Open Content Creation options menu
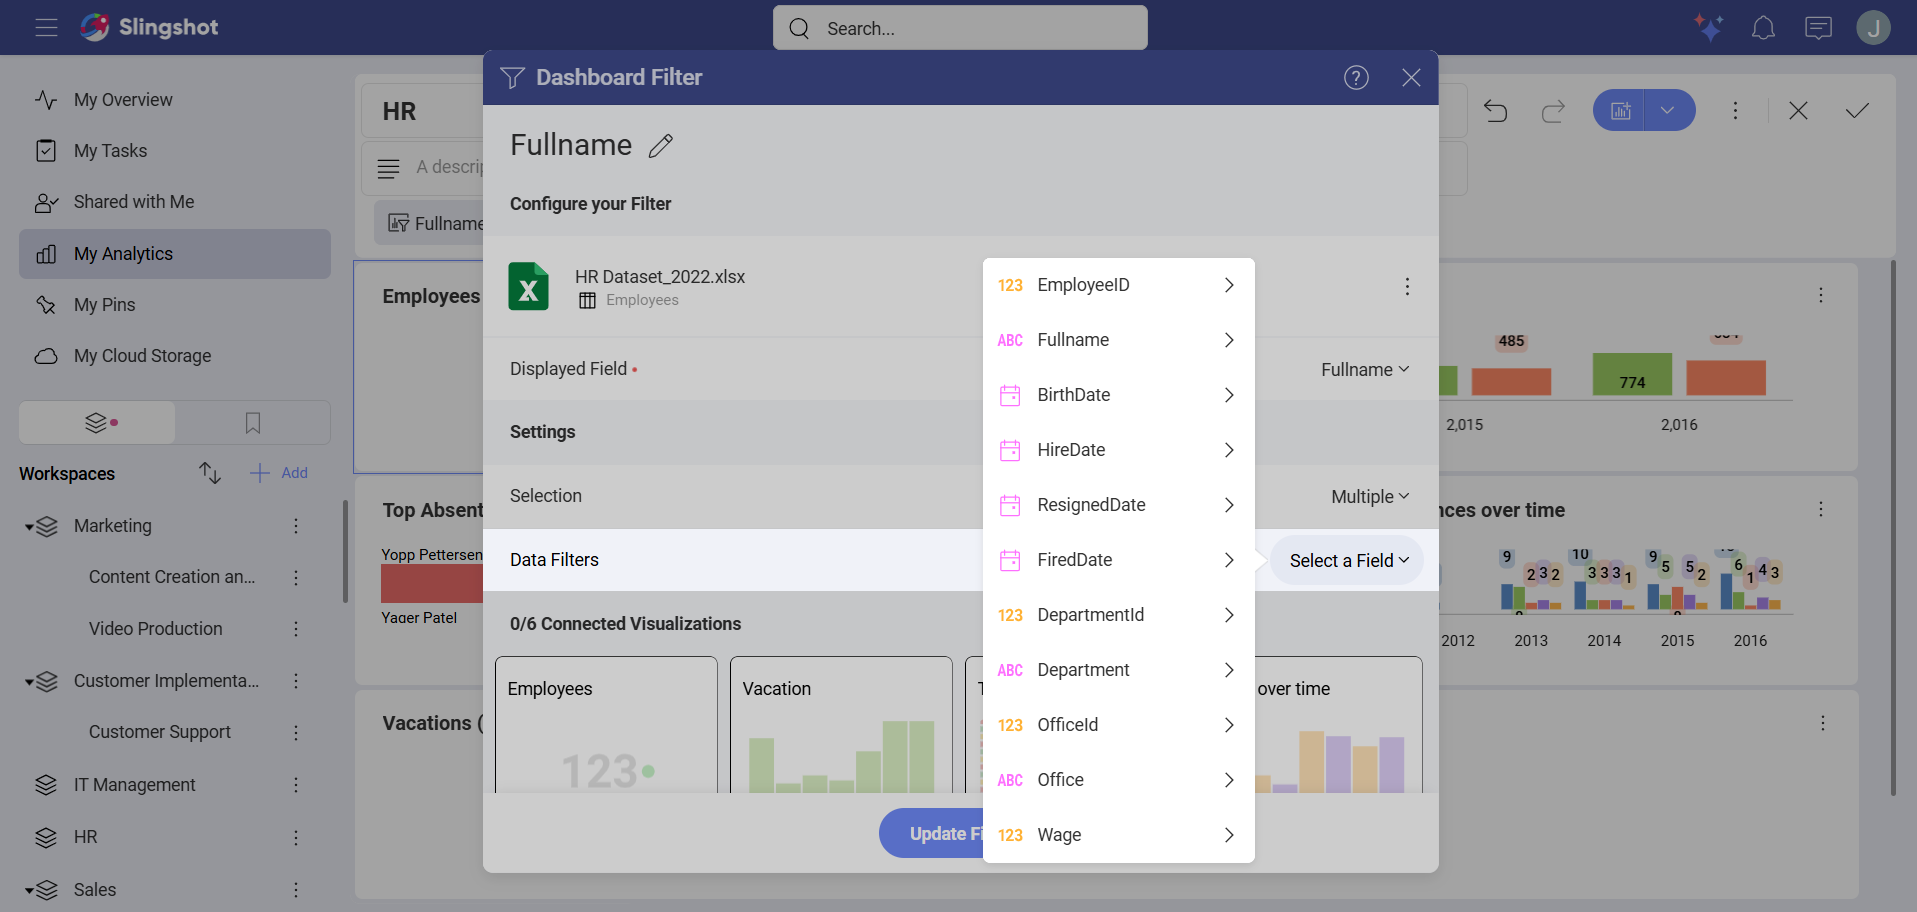Image resolution: width=1917 pixels, height=912 pixels. click(296, 577)
